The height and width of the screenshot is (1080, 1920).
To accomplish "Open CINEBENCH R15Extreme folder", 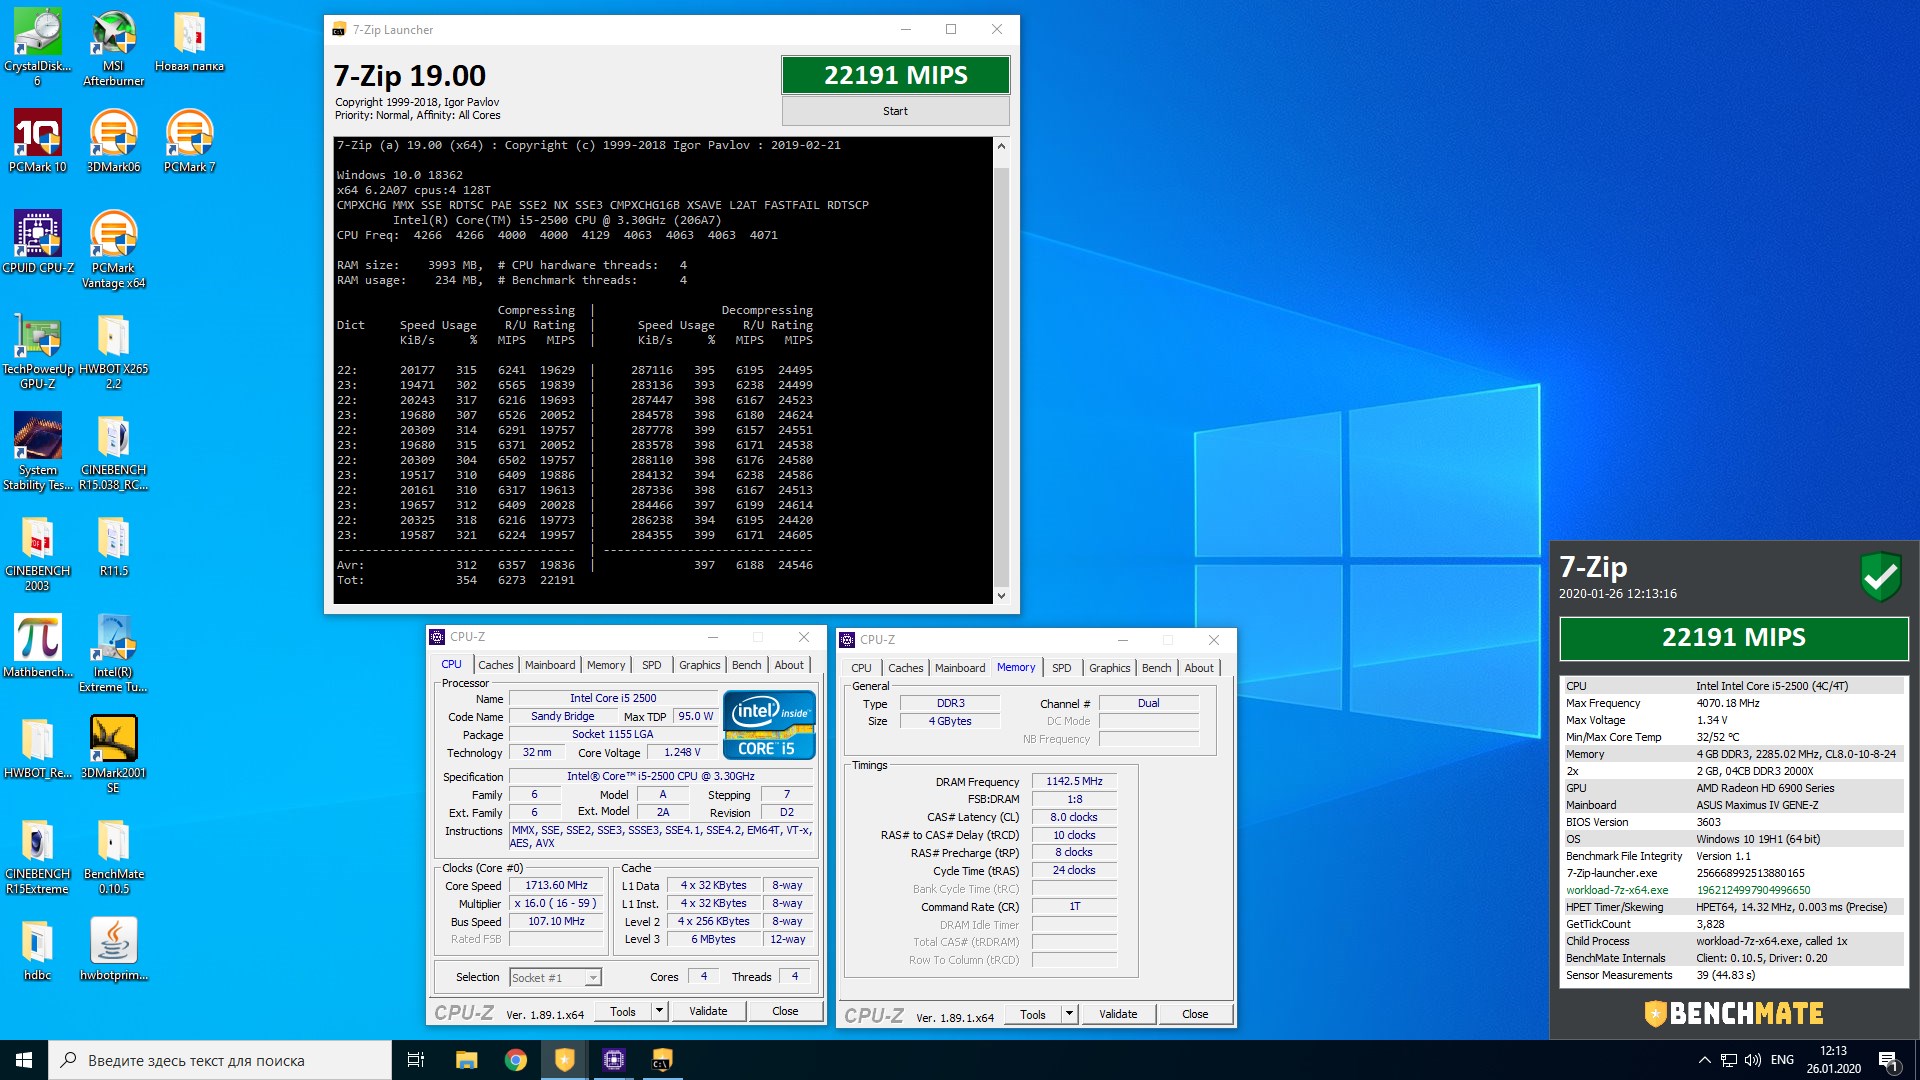I will [x=38, y=855].
